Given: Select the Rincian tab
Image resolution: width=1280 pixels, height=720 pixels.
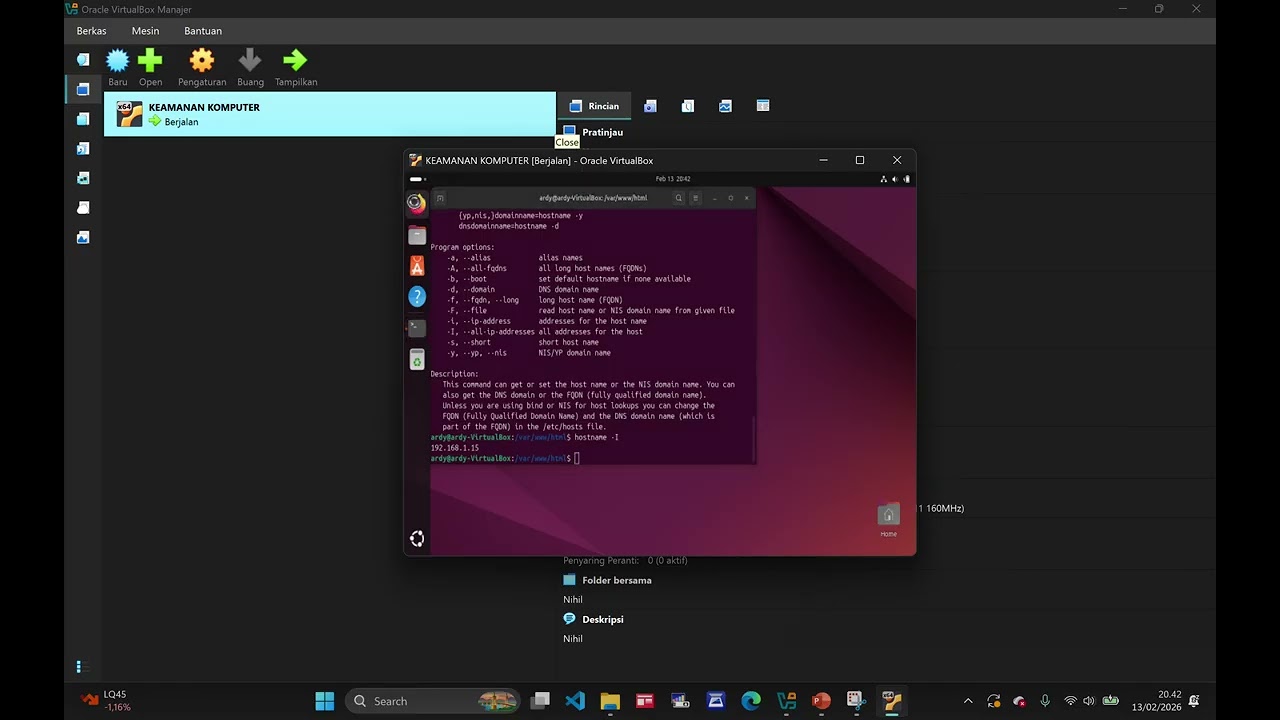Looking at the screenshot, I should click(x=594, y=106).
